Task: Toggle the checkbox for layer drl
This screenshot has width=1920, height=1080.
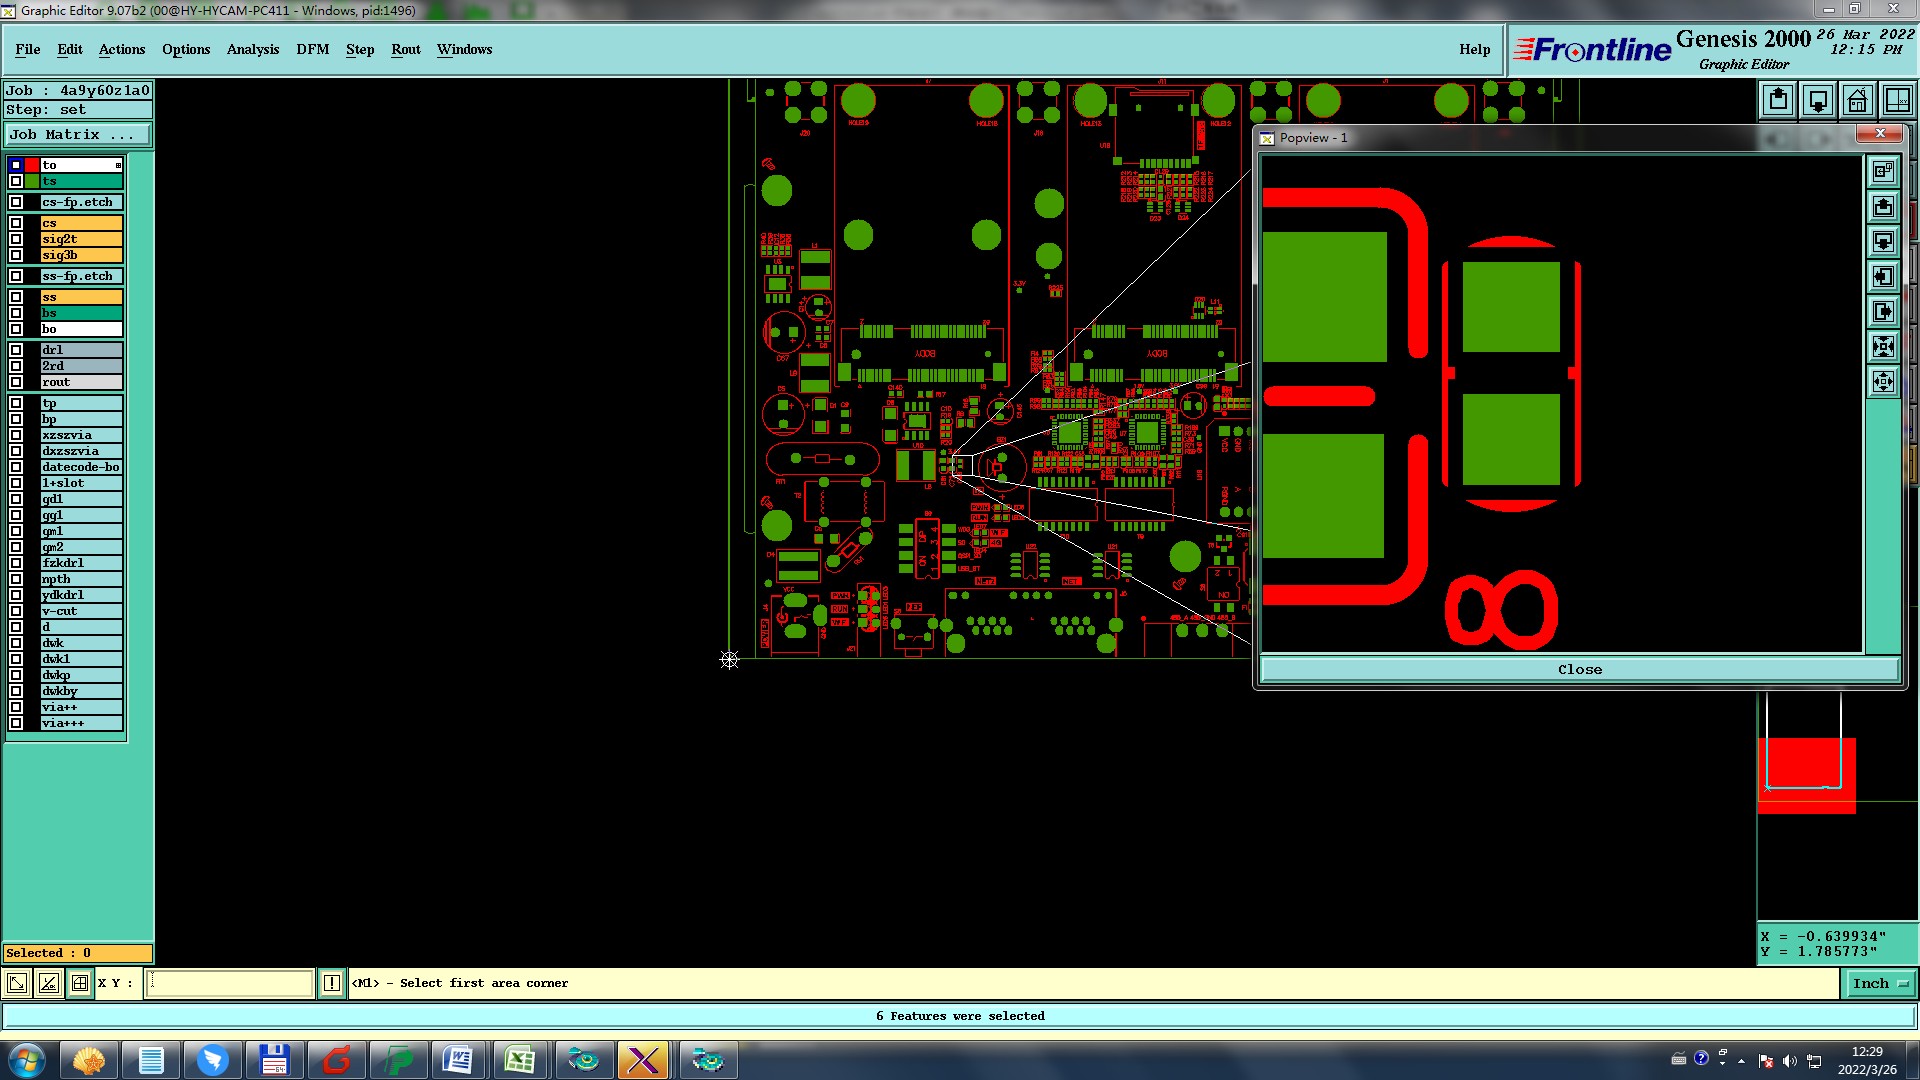Action: [x=16, y=350]
